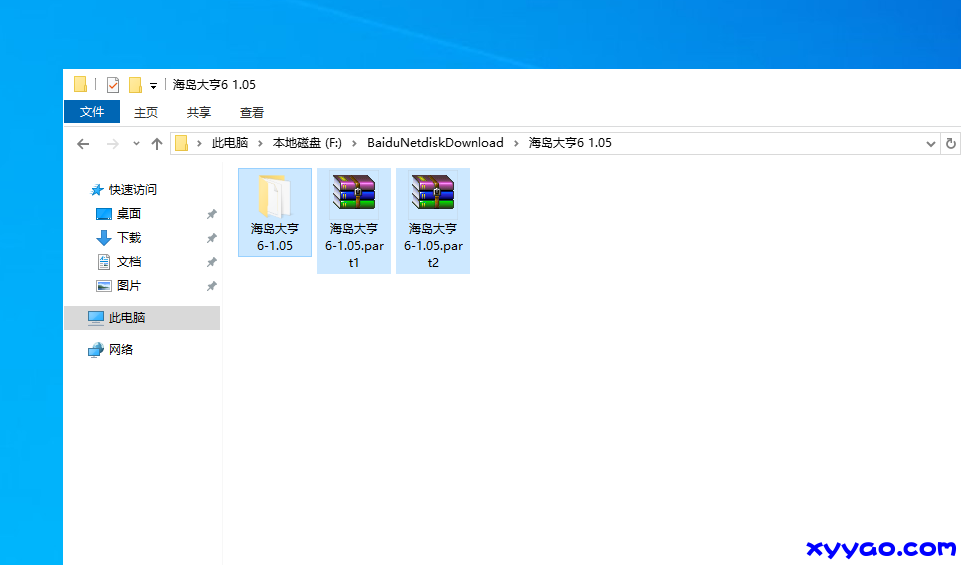Image resolution: width=961 pixels, height=565 pixels.
Task: Click BaiduNetdiskDownload in the address path
Action: 435,143
